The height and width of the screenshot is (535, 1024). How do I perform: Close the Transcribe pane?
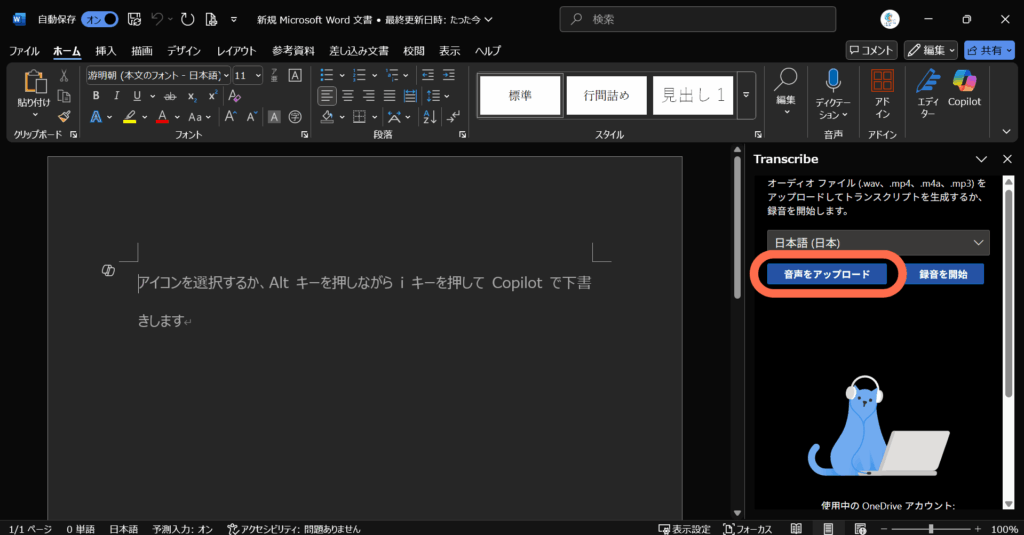point(1007,159)
